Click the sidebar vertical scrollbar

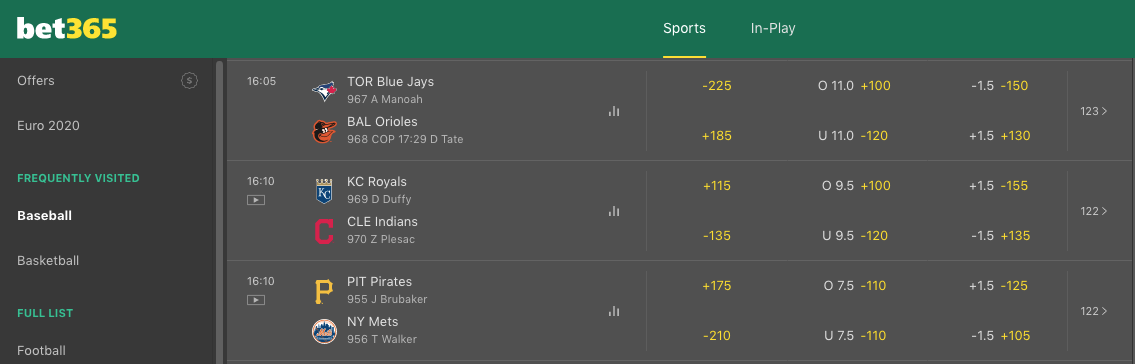[x=219, y=212]
